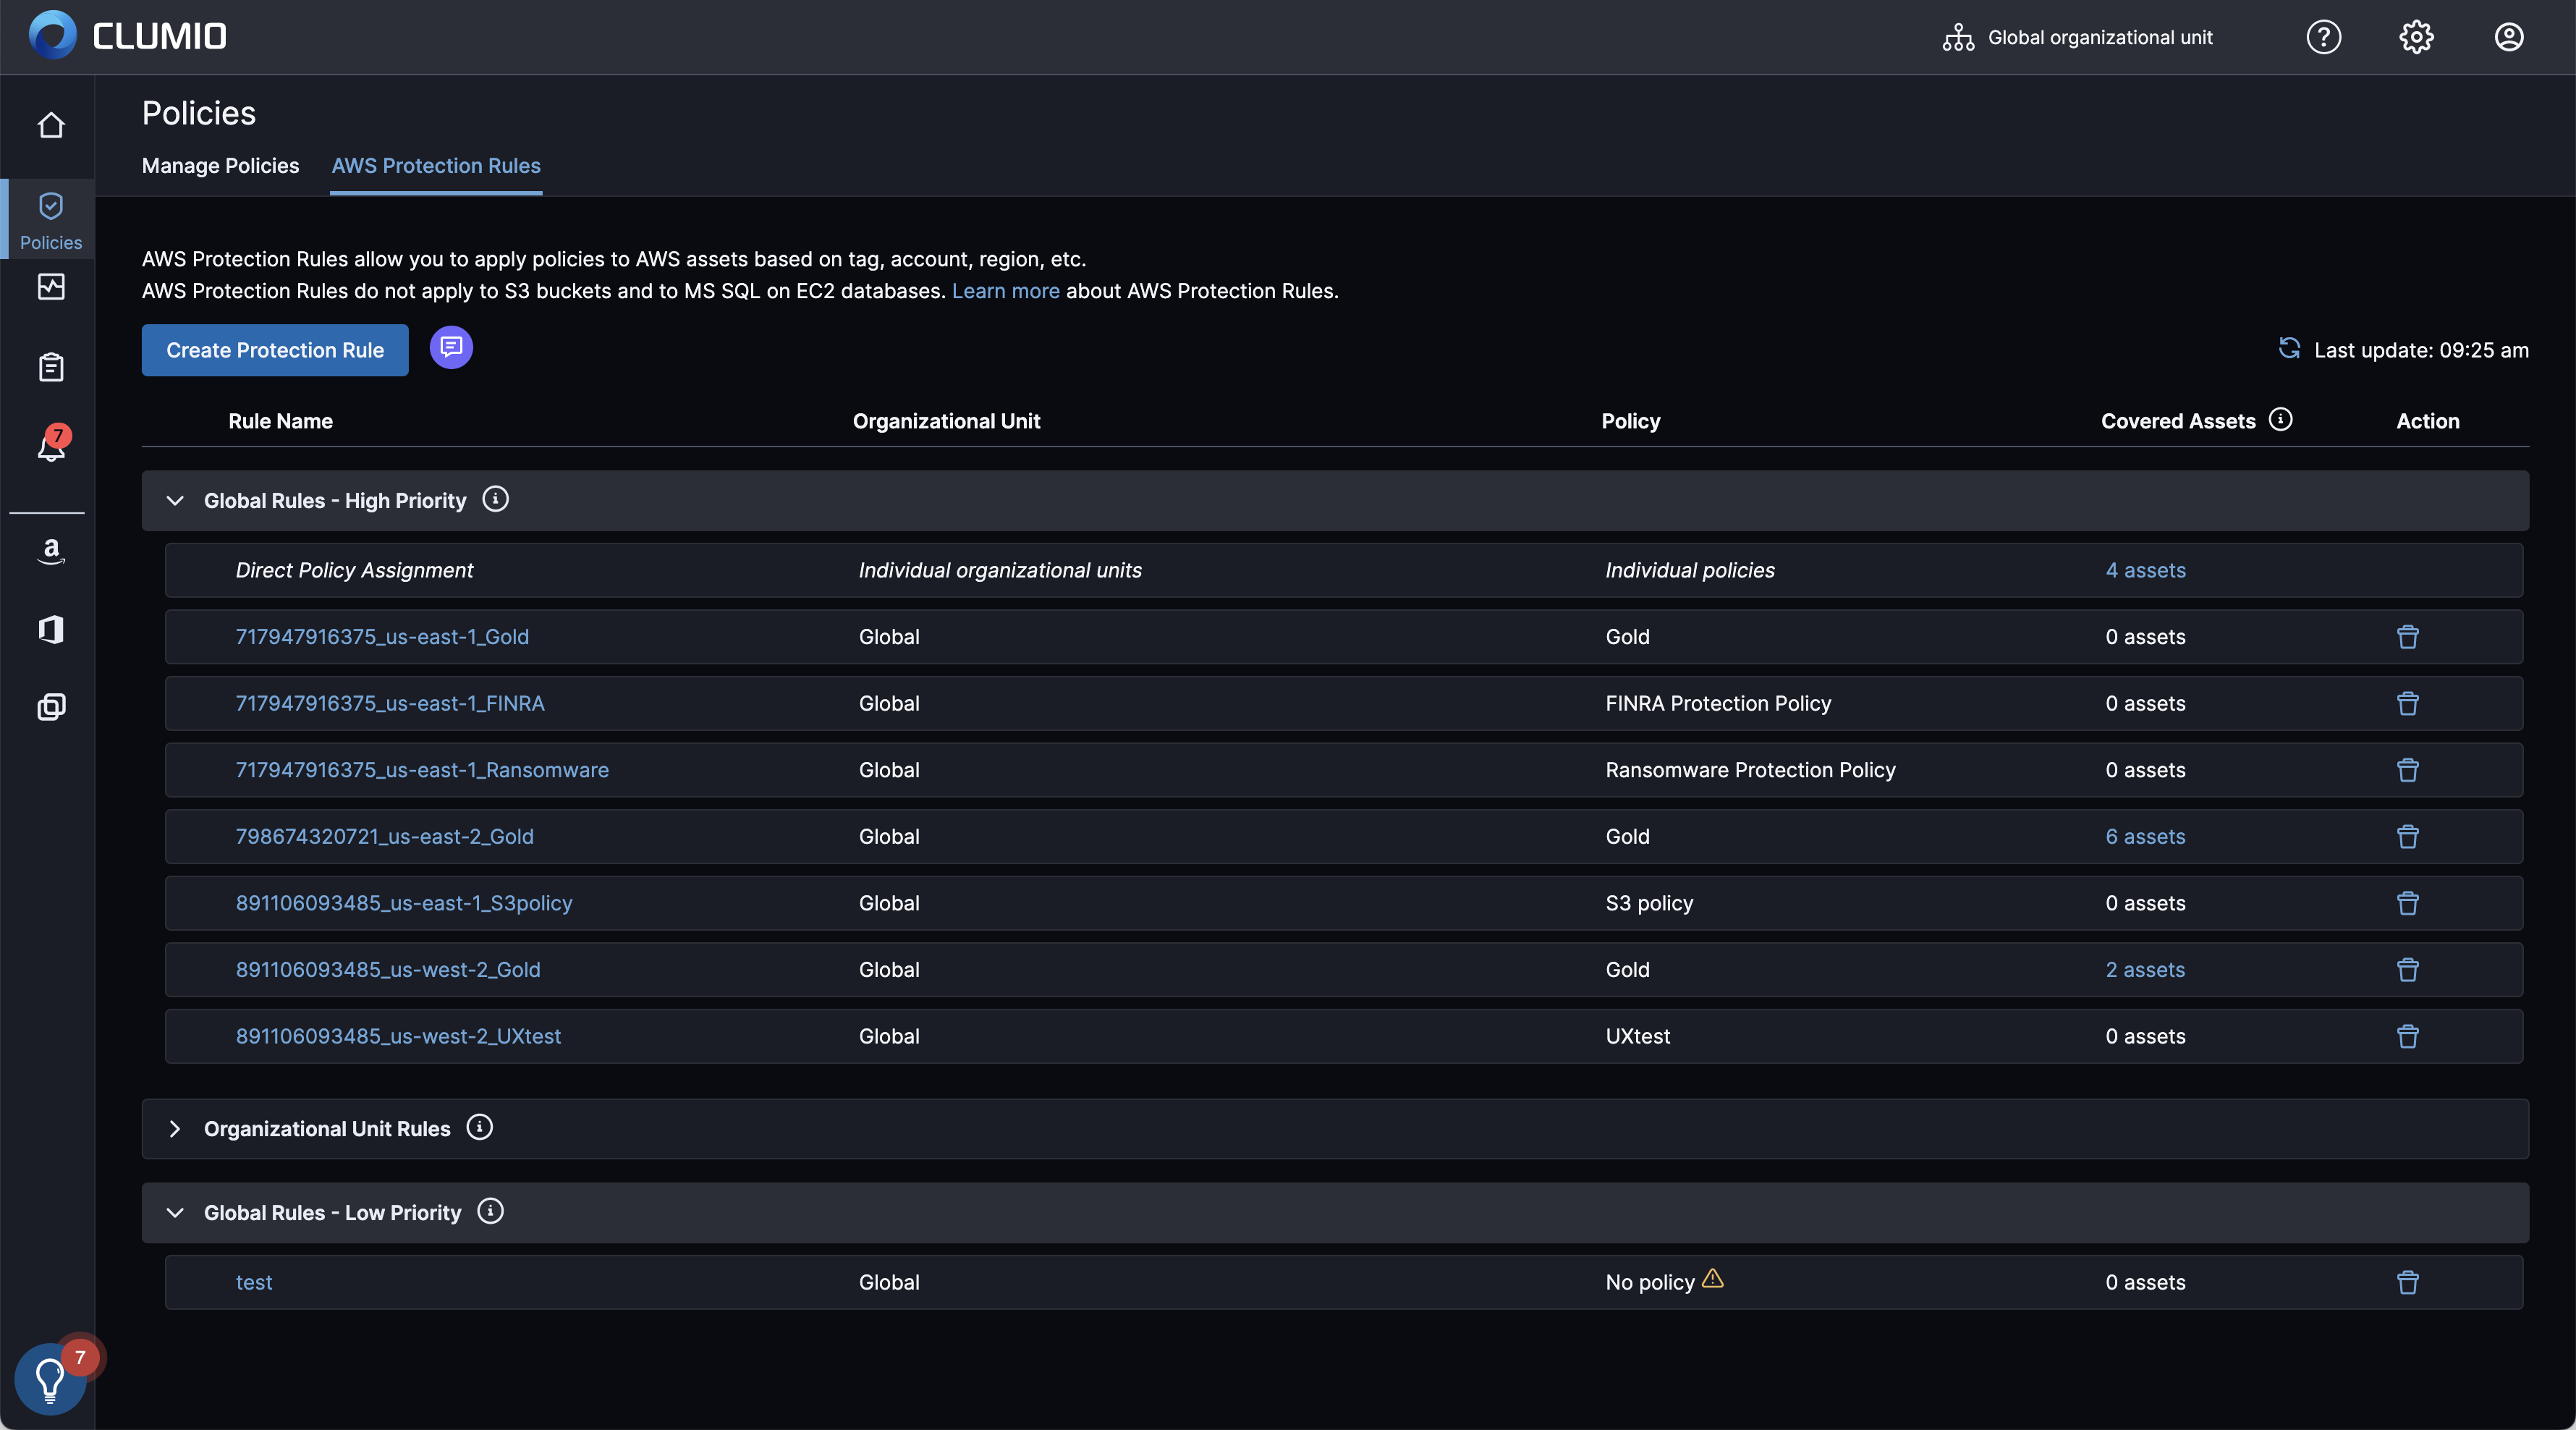Open the lightbulb tips icon
The width and height of the screenshot is (2576, 1430).
(50, 1380)
